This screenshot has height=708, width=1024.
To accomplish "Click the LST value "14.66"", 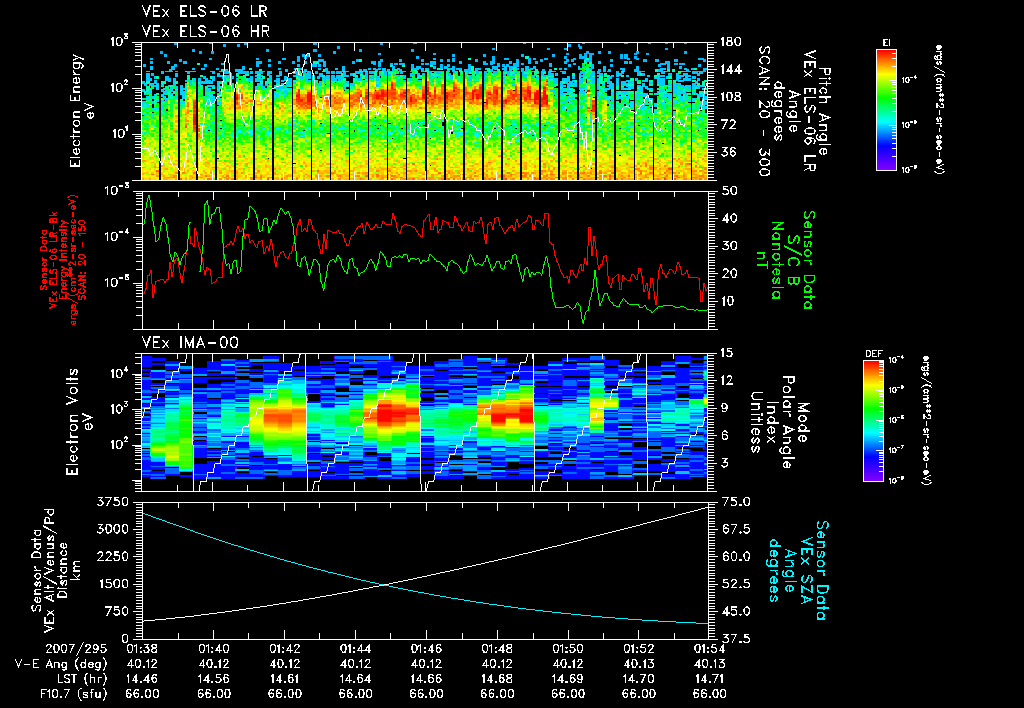I will 426,679.
